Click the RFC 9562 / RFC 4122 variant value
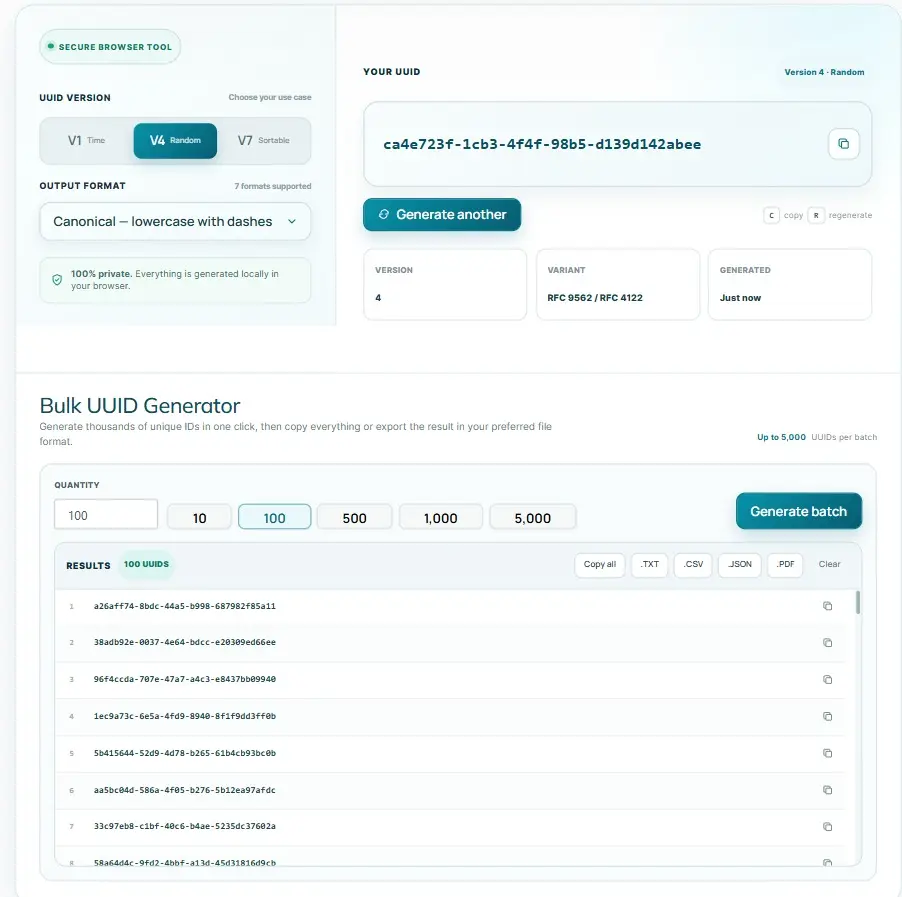 (x=595, y=297)
